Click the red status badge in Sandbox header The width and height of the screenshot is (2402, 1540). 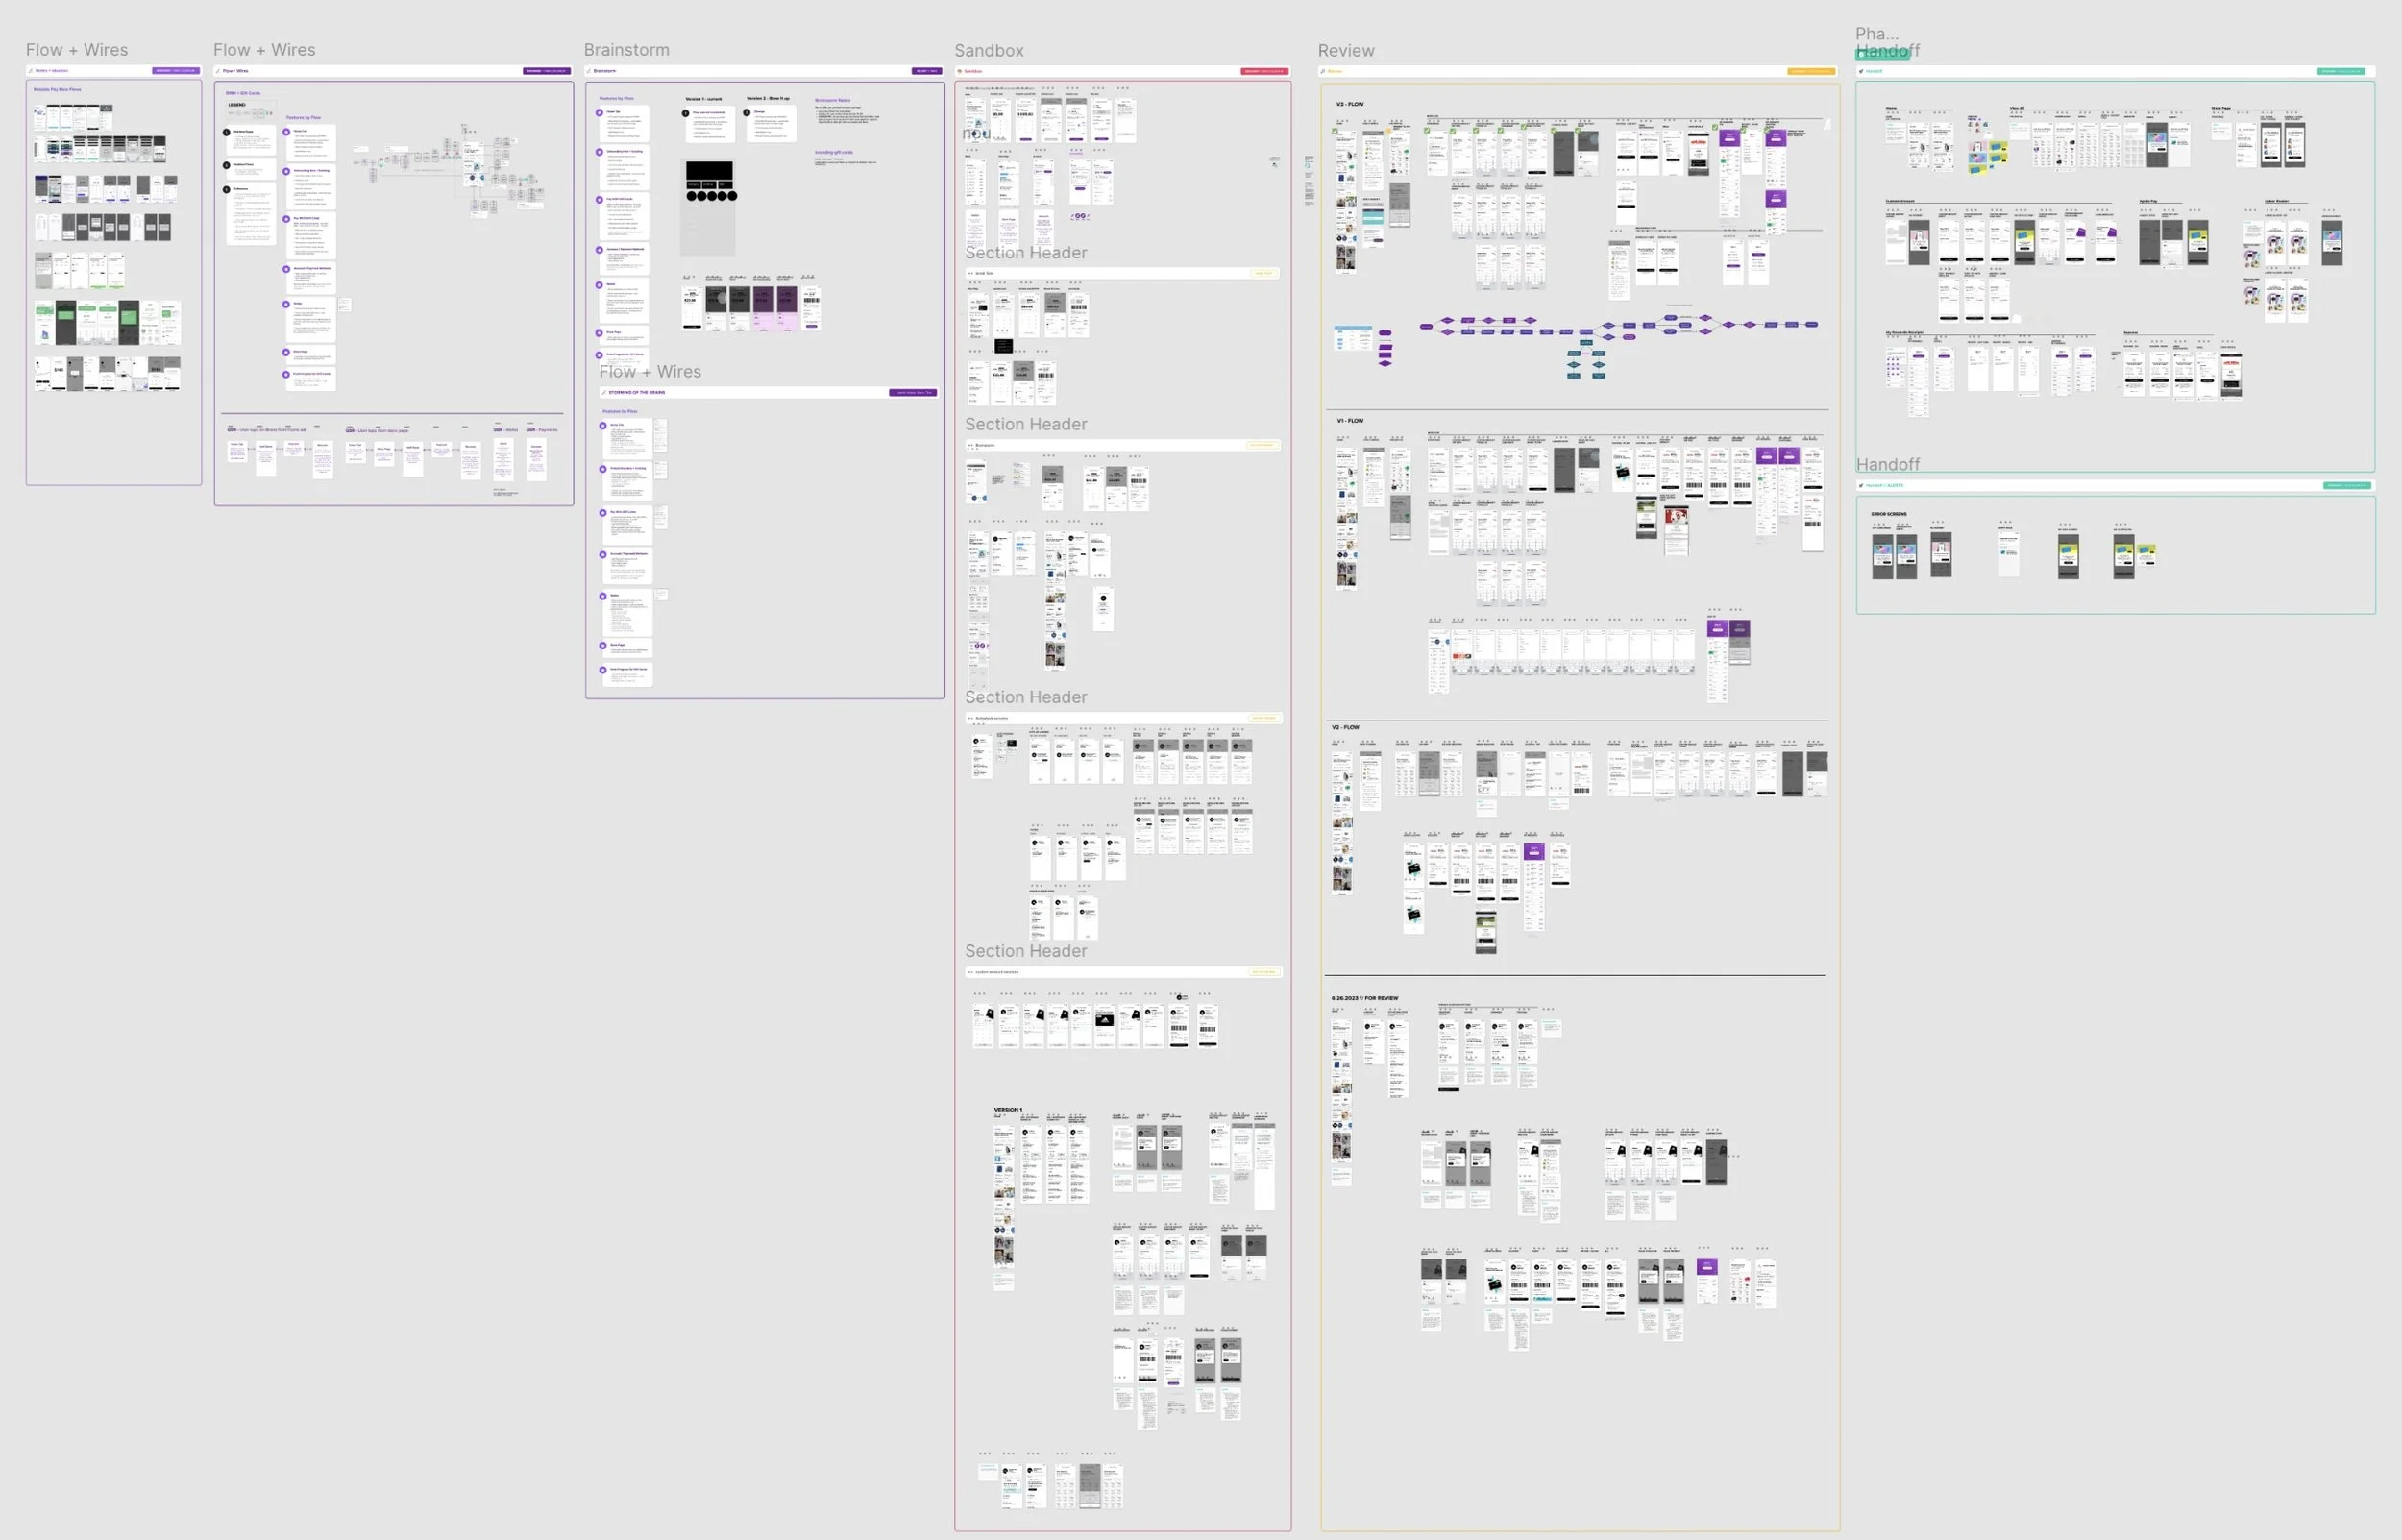click(x=1263, y=71)
